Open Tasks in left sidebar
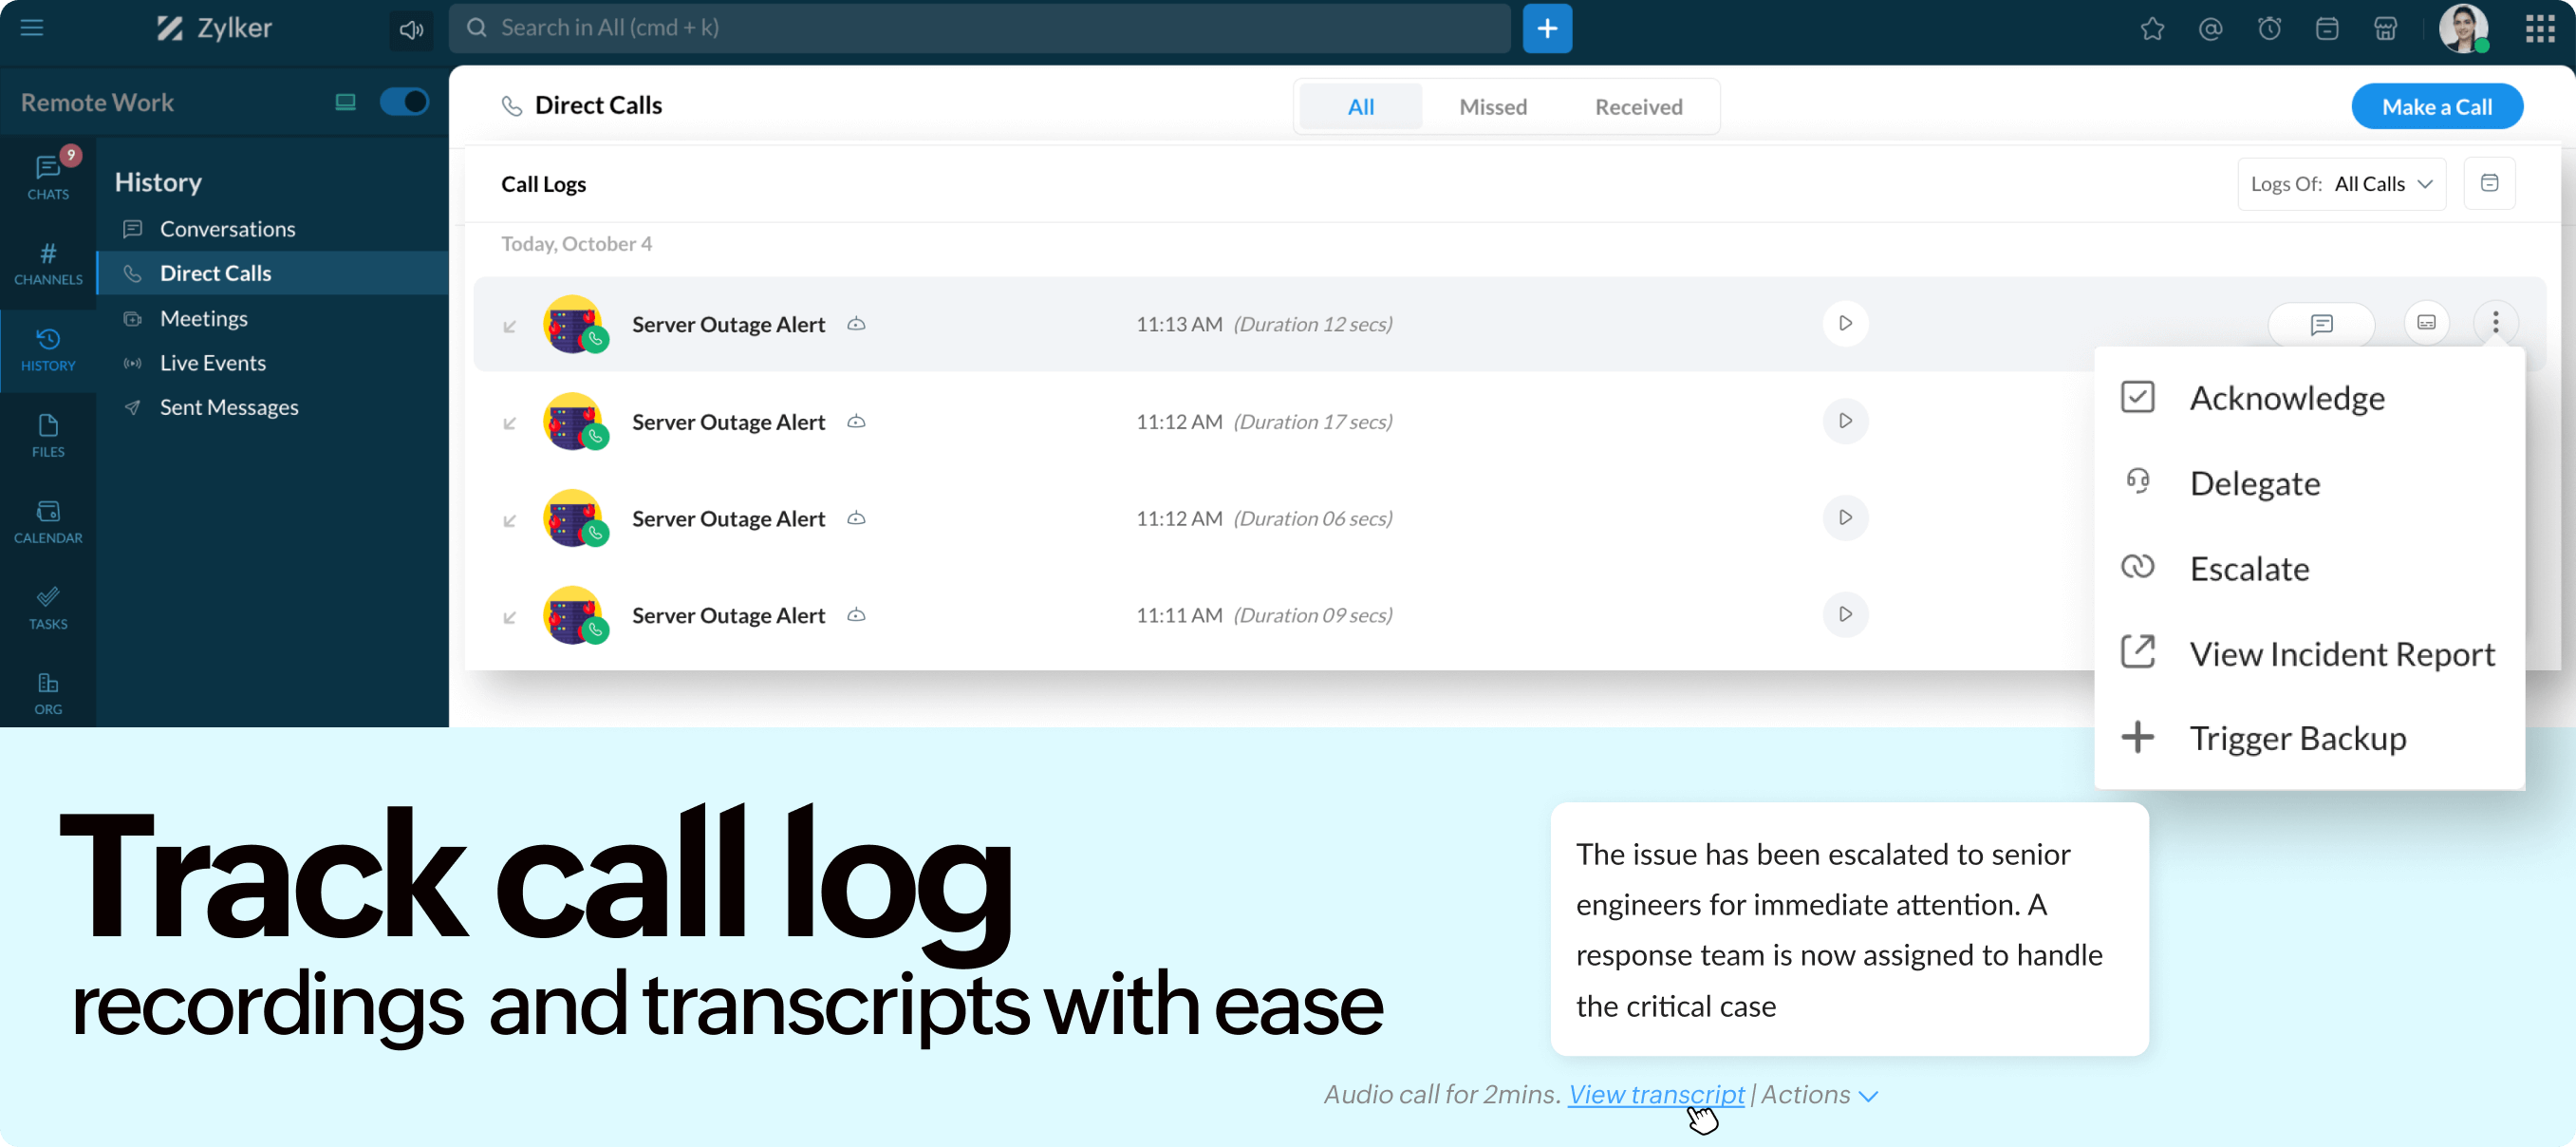 48,606
